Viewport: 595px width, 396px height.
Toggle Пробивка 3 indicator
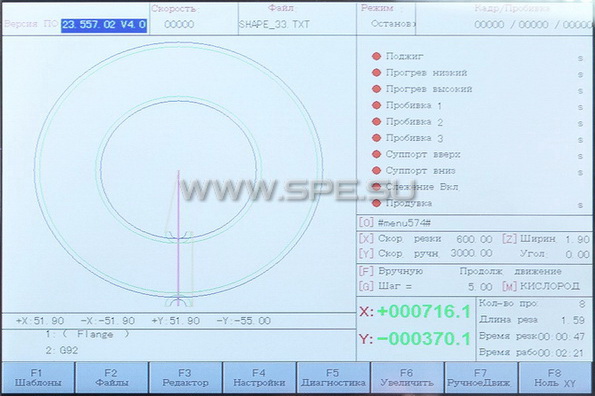[x=376, y=138]
